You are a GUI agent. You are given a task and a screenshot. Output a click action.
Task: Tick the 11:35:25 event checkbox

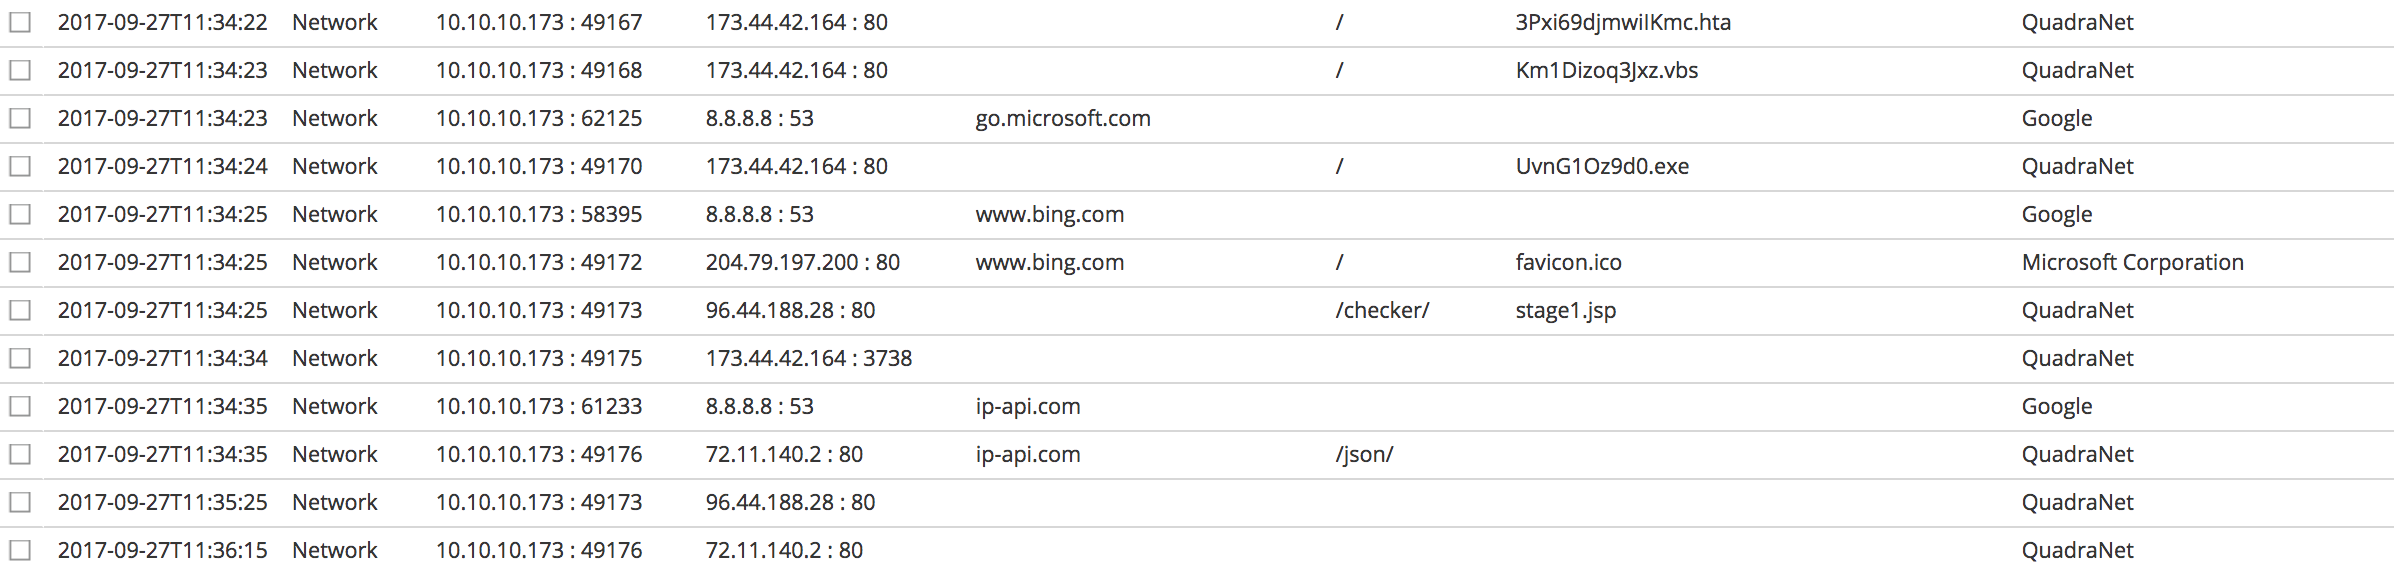click(x=20, y=502)
